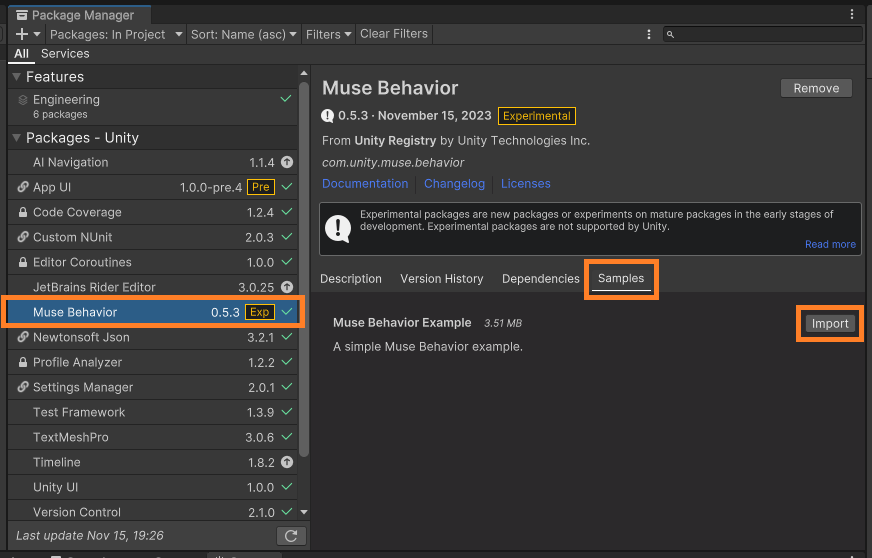Screen dimensions: 872x558
Task: Click the refresh package list button
Action: tap(290, 536)
